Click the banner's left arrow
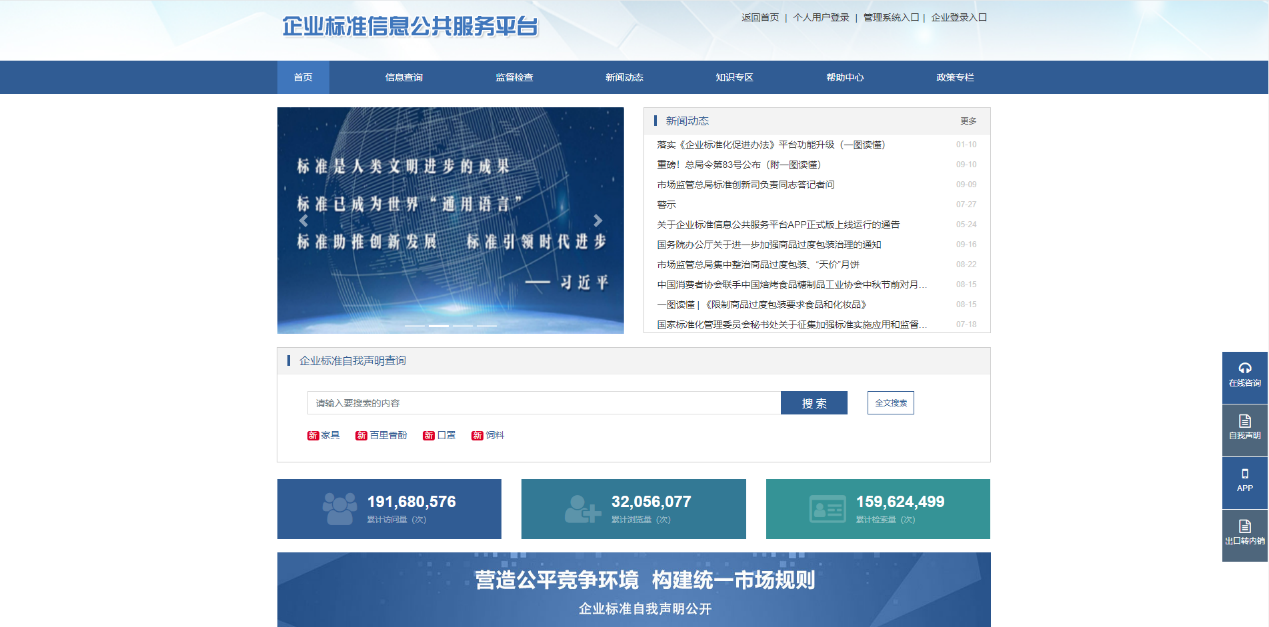The height and width of the screenshot is (627, 1269). click(x=303, y=221)
